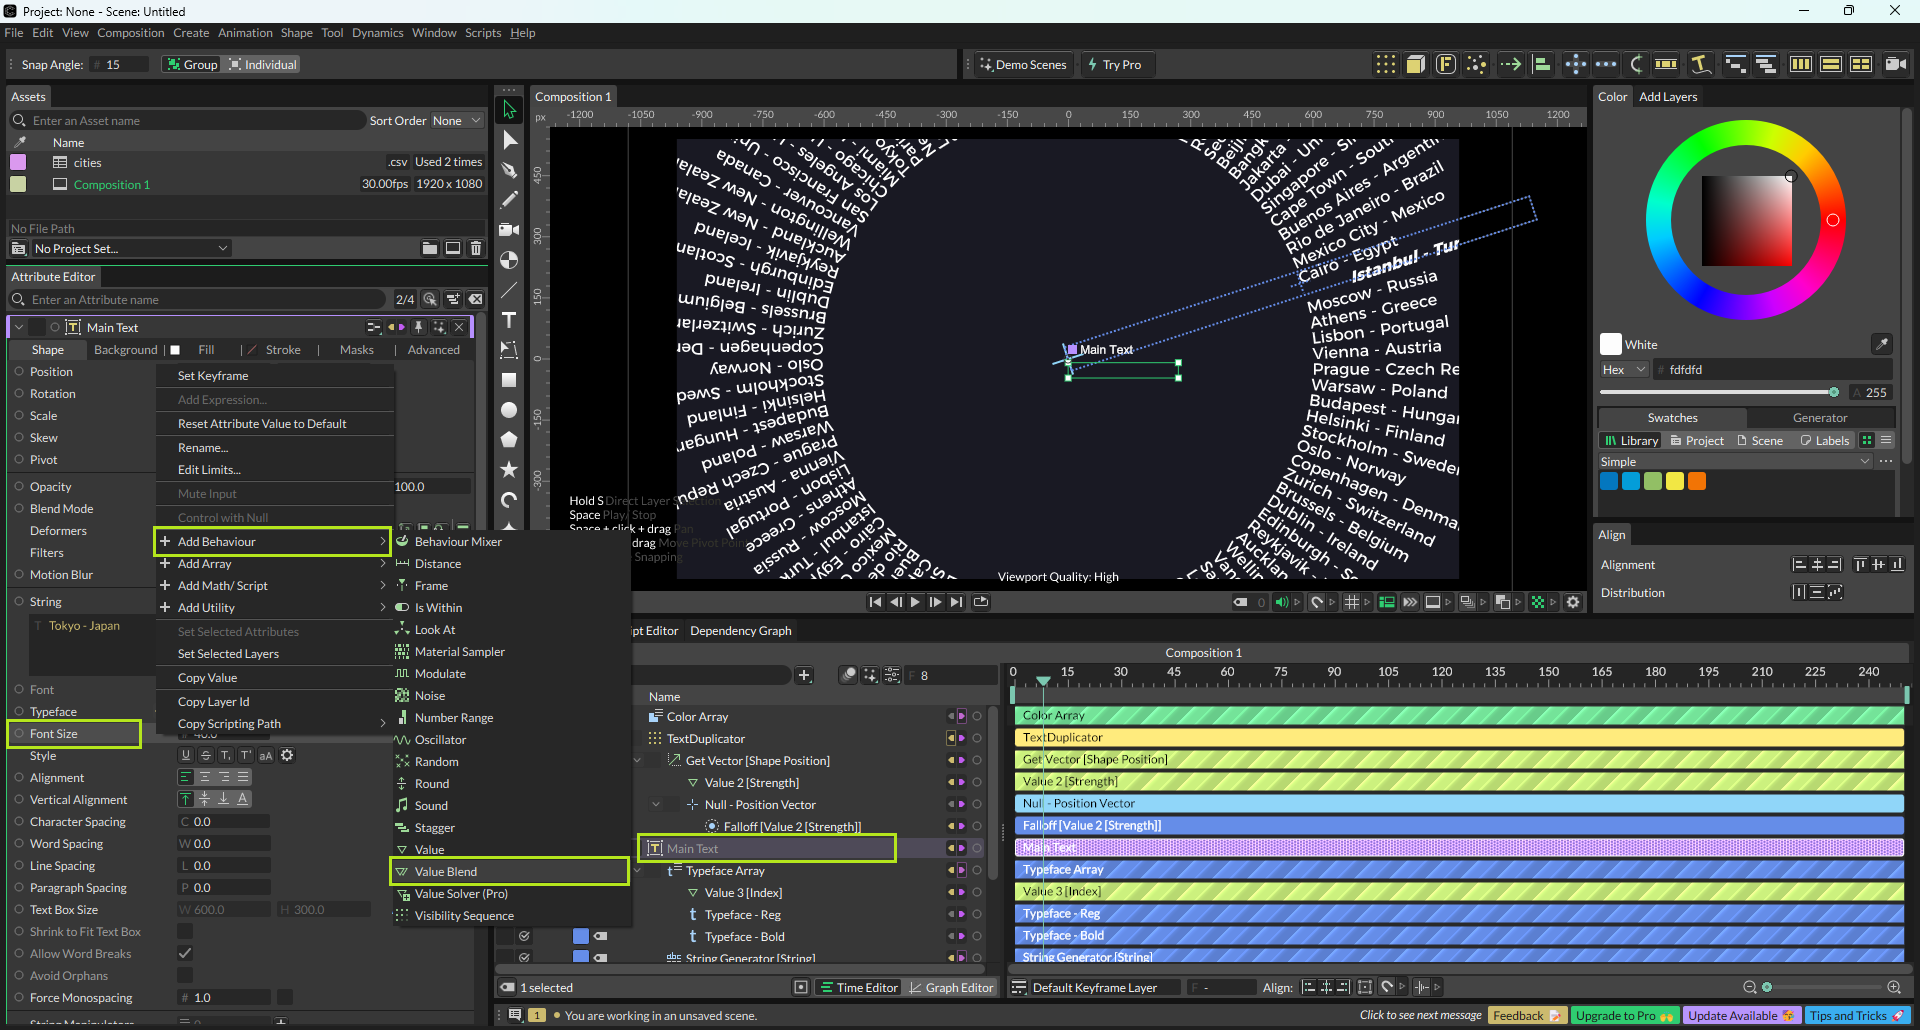Expand the No Project Set dropdown
1920x1030 pixels.
coord(130,249)
